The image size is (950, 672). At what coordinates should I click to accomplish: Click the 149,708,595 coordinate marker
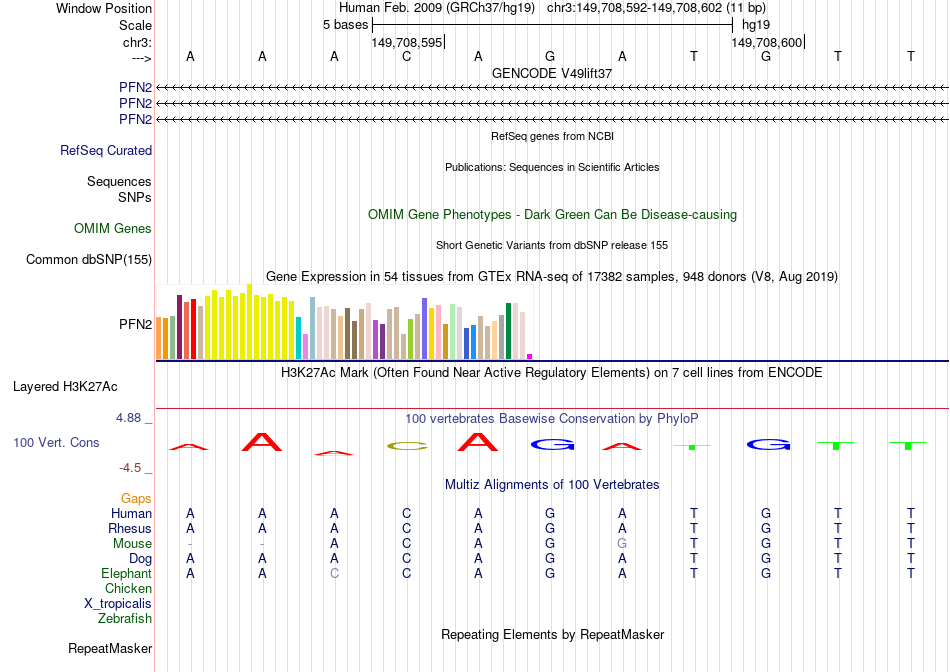click(x=407, y=42)
